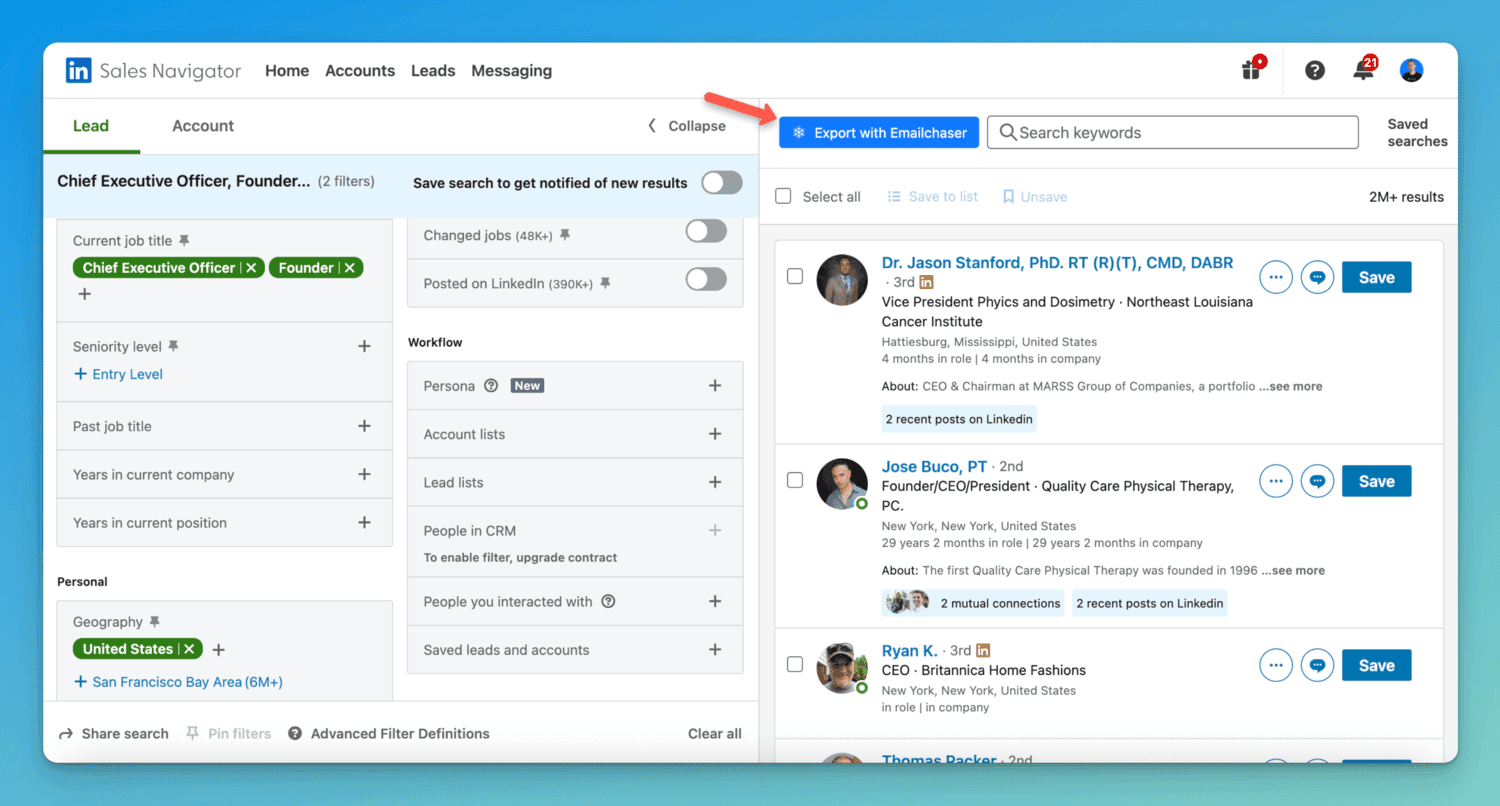The width and height of the screenshot is (1500, 806).
Task: Collapse the filter panel
Action: coord(687,126)
